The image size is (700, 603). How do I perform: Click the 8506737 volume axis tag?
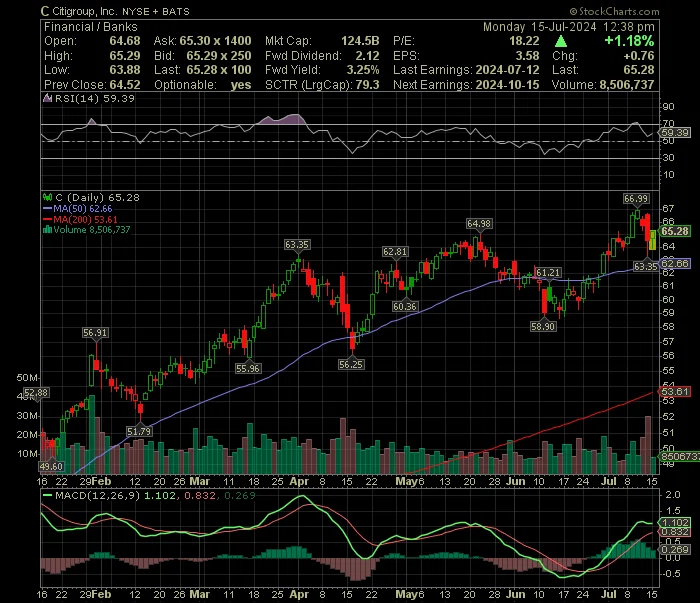tap(679, 457)
